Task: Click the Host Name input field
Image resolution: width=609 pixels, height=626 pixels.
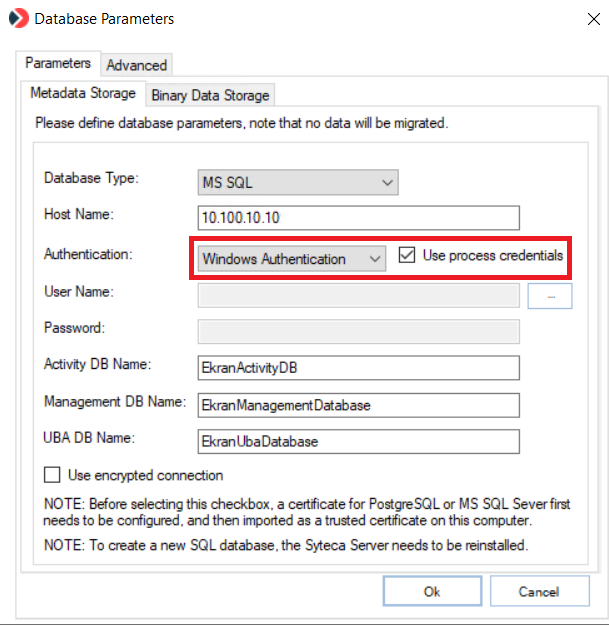Action: 360,218
